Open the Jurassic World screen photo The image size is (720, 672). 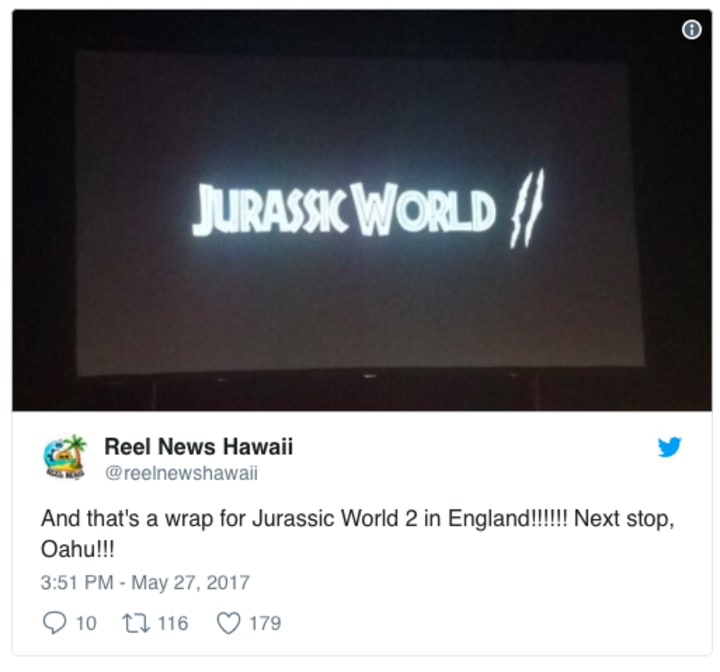pyautogui.click(x=362, y=210)
